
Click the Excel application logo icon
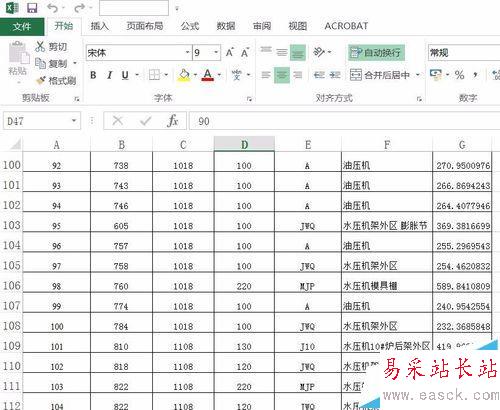point(12,8)
